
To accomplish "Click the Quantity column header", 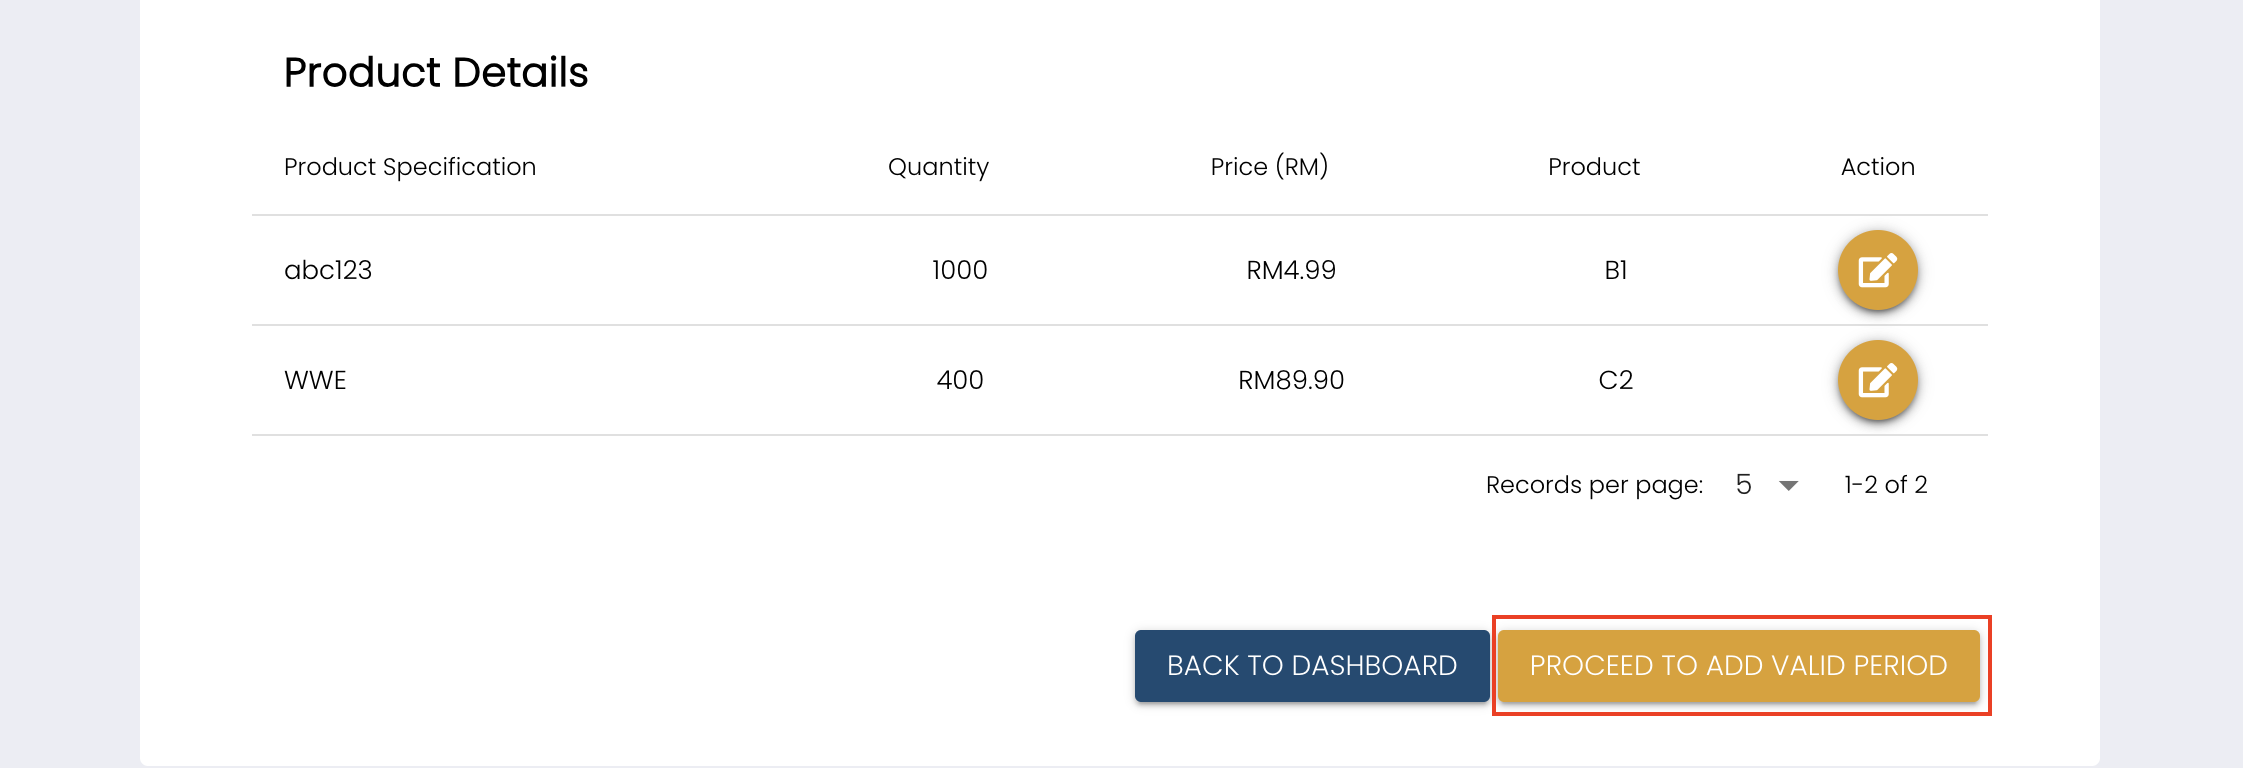I will click(938, 167).
